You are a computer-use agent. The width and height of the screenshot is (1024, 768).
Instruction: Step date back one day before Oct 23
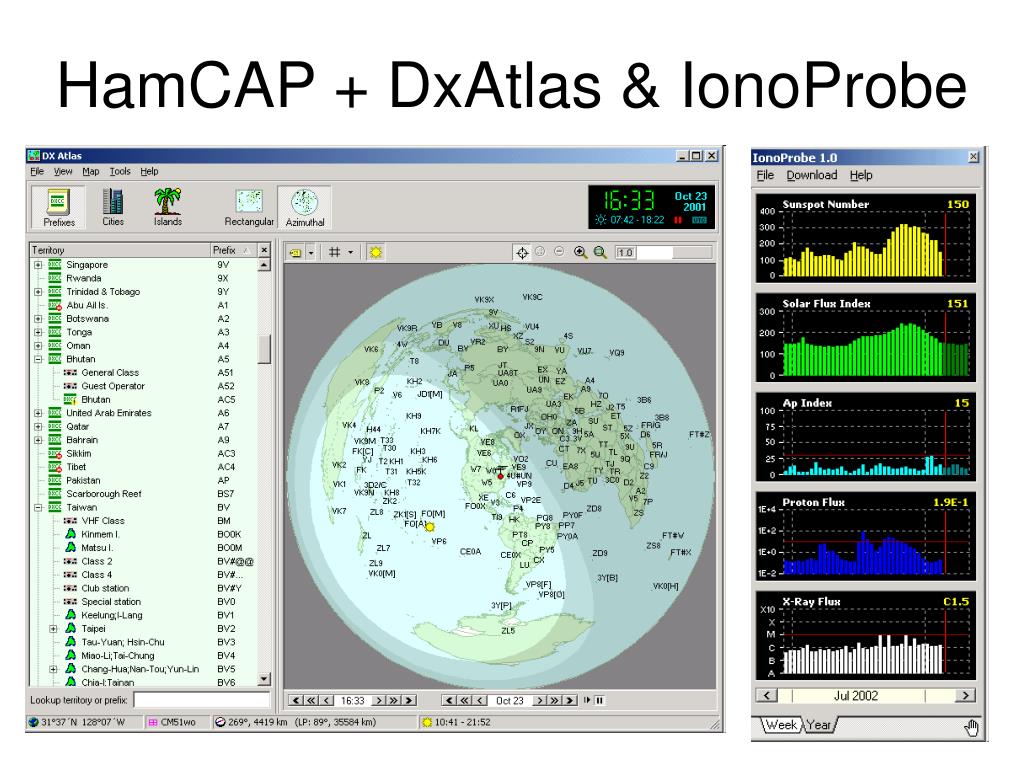(x=481, y=701)
